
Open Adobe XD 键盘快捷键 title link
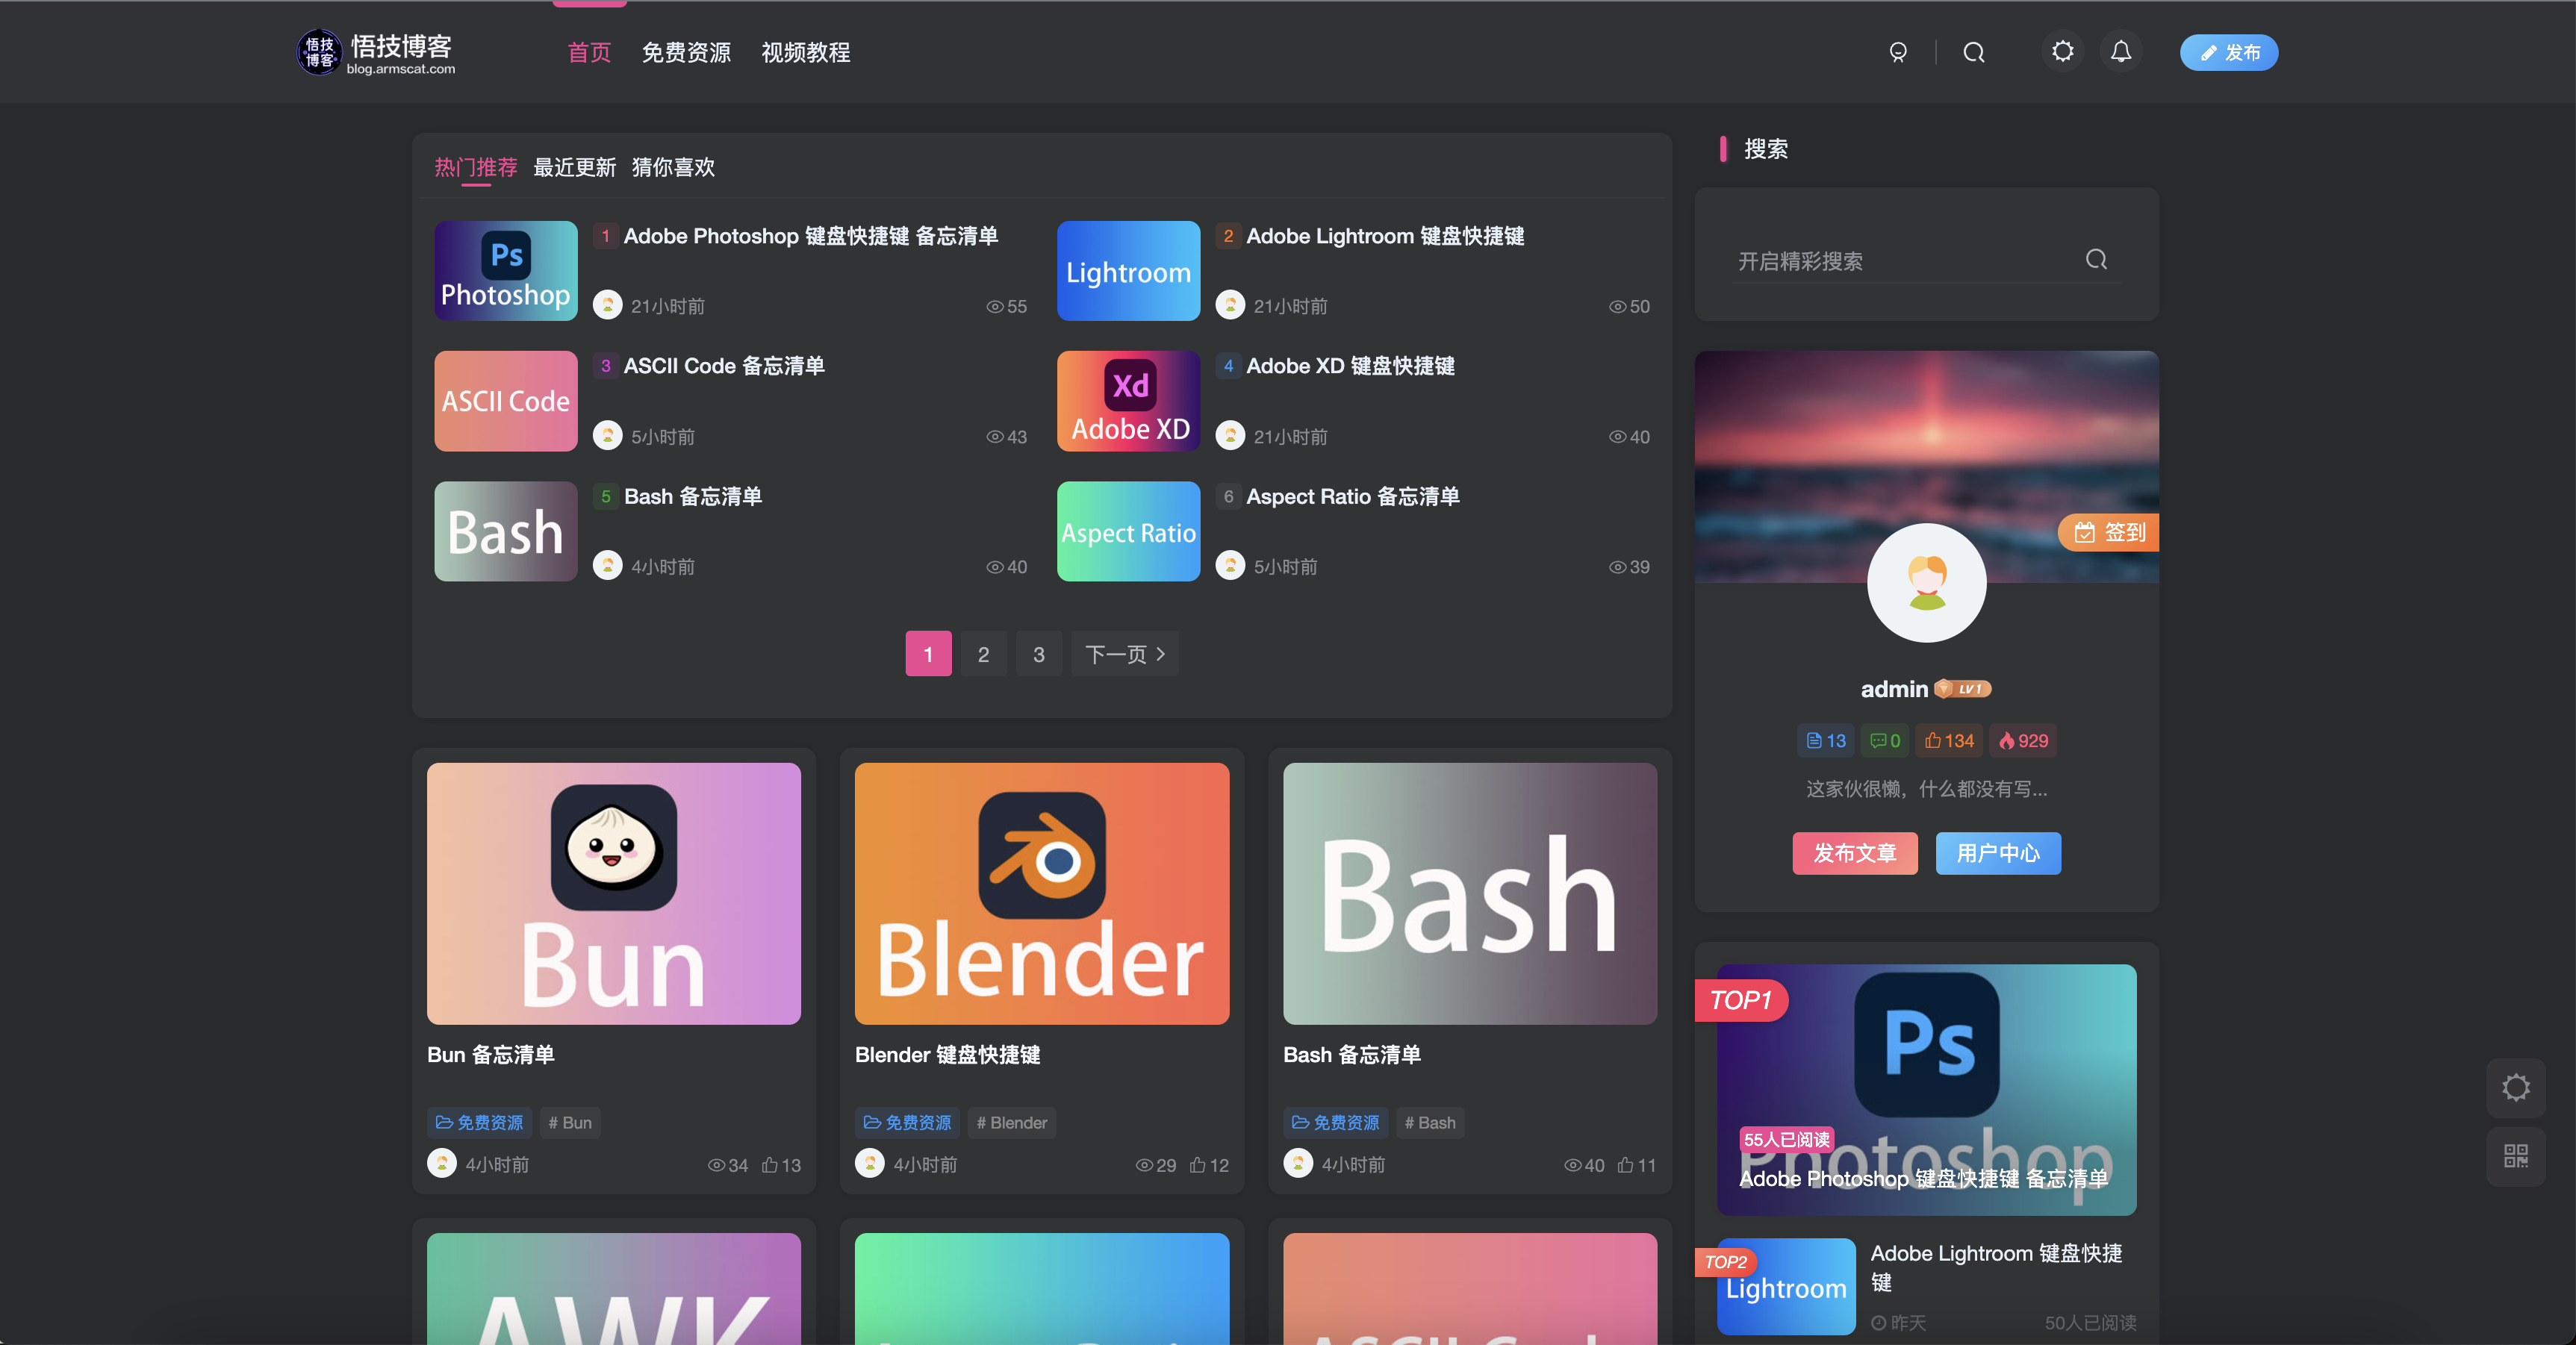point(1350,366)
